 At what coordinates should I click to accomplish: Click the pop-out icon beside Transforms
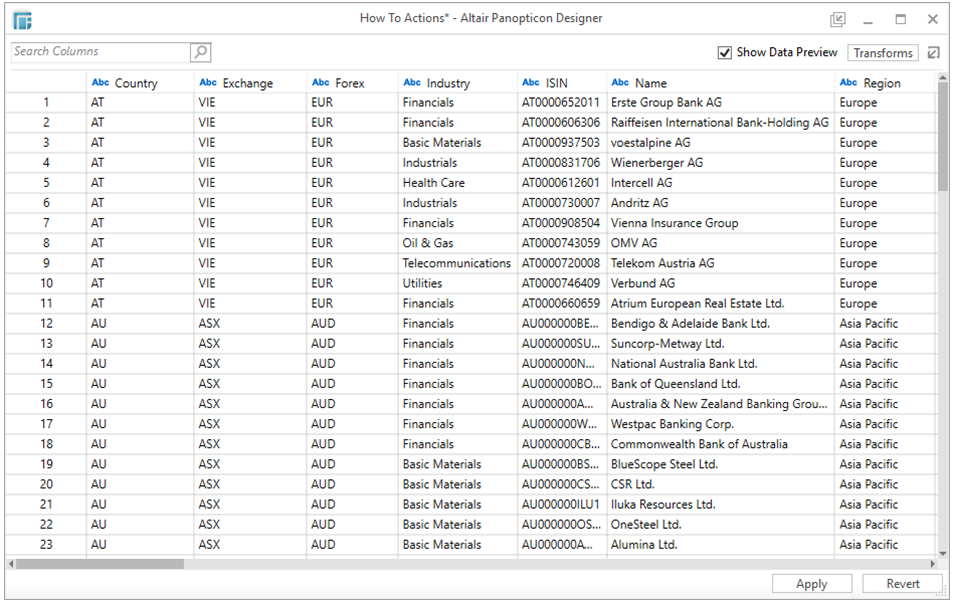[933, 53]
